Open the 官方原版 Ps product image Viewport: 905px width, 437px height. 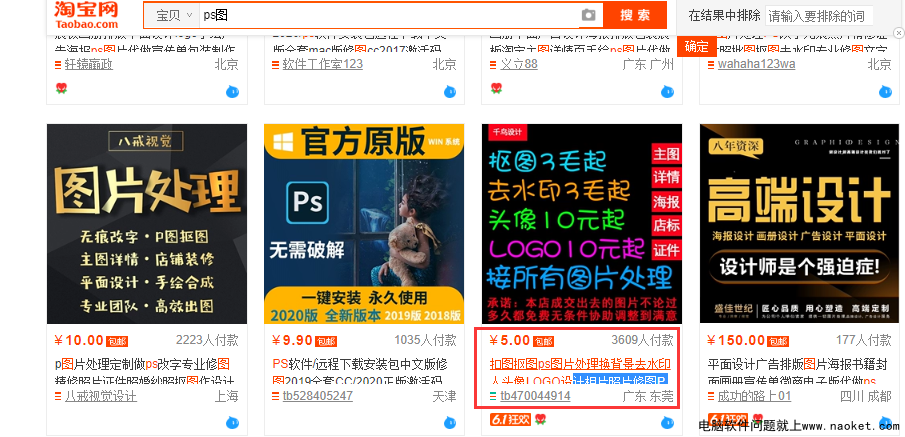364,223
